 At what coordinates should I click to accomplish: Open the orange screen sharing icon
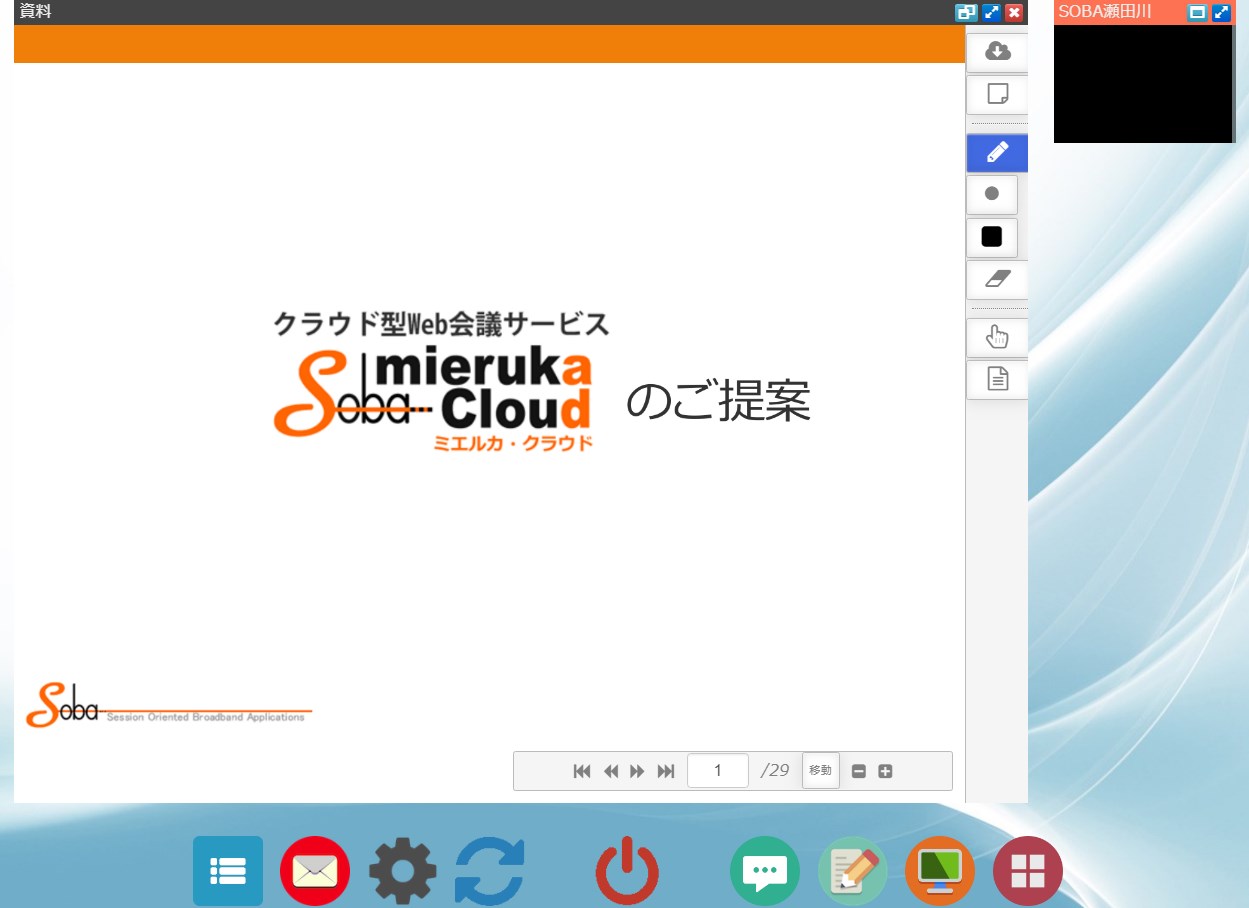tap(940, 871)
